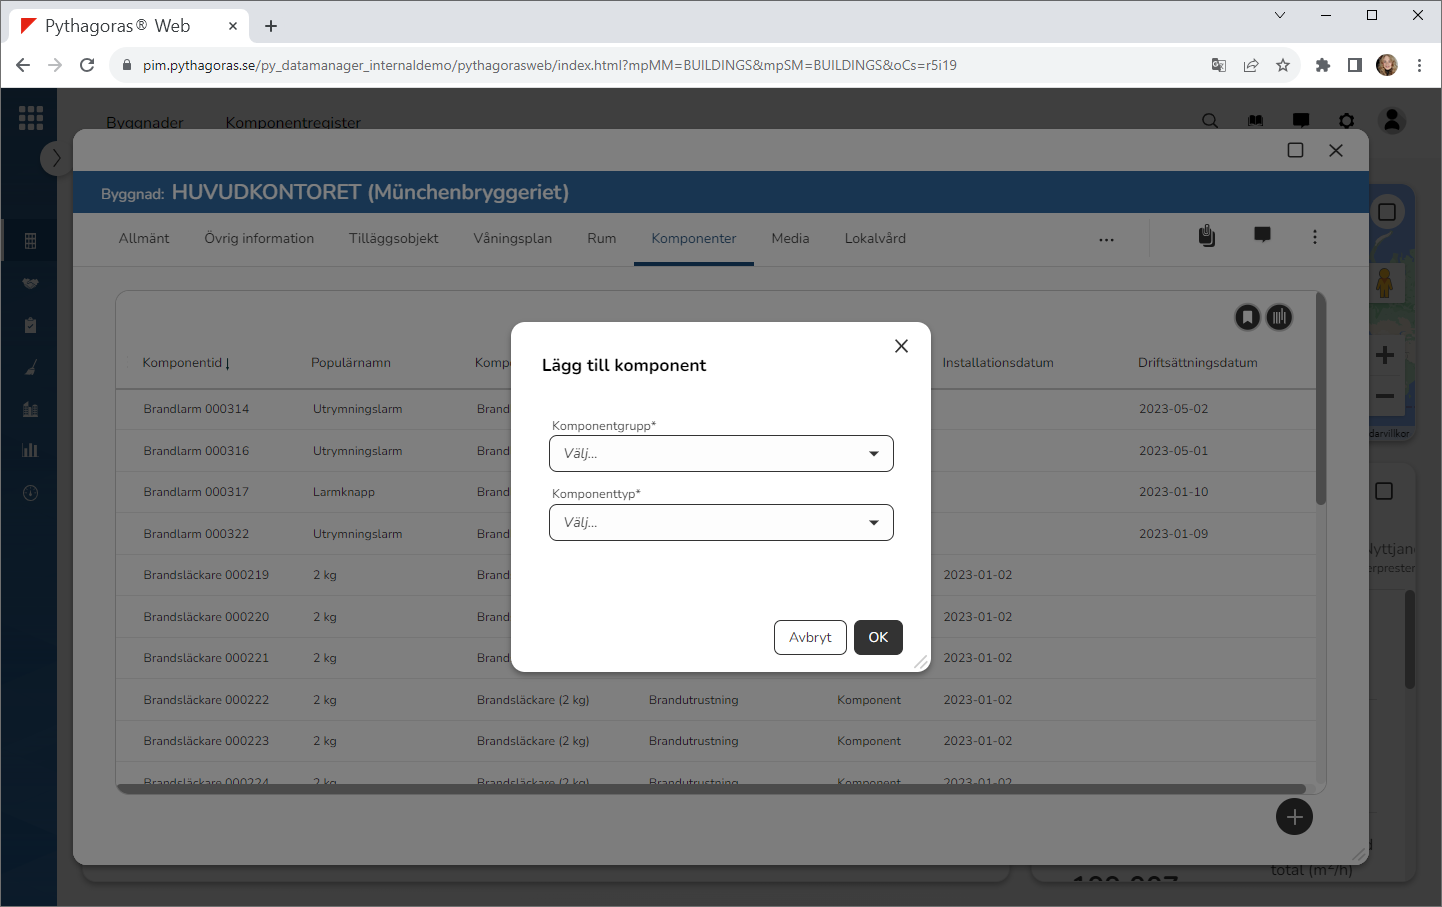Open the Komponentgrupp dropdown
Viewport: 1442px width, 907px height.
(720, 454)
